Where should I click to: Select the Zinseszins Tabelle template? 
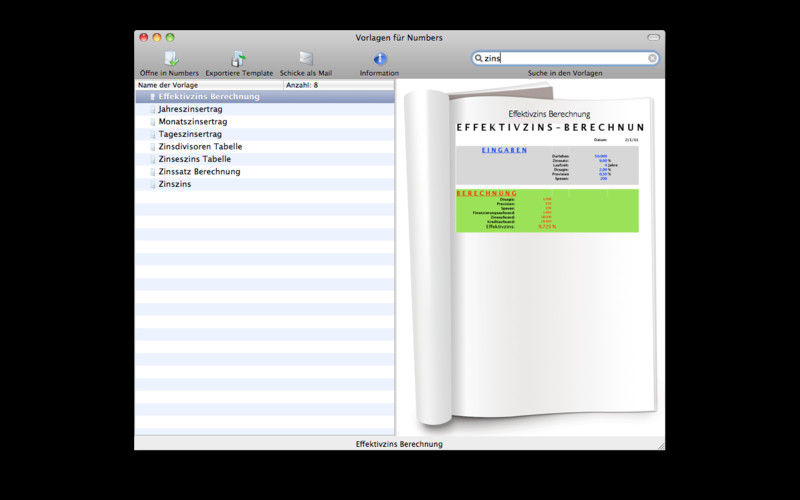(x=265, y=159)
